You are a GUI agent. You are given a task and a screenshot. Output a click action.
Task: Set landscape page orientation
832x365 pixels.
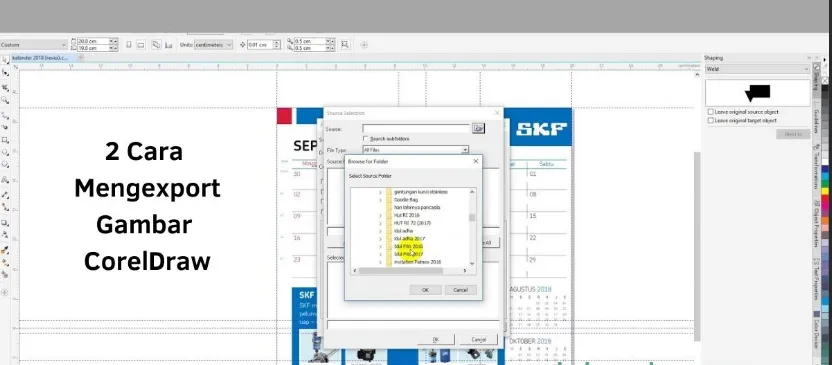pyautogui.click(x=141, y=45)
